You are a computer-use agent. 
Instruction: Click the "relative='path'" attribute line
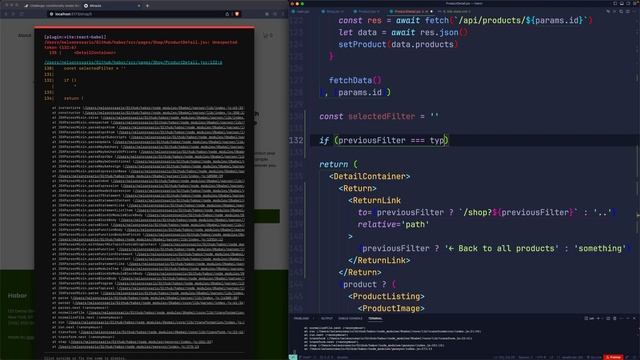[x=393, y=224]
